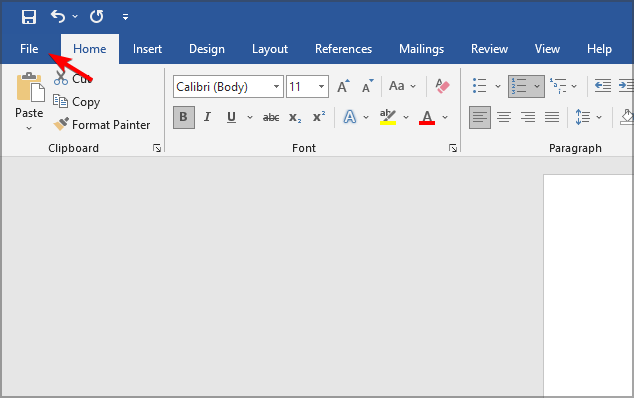Toggle Bold formatting
634x398 pixels.
click(x=184, y=117)
